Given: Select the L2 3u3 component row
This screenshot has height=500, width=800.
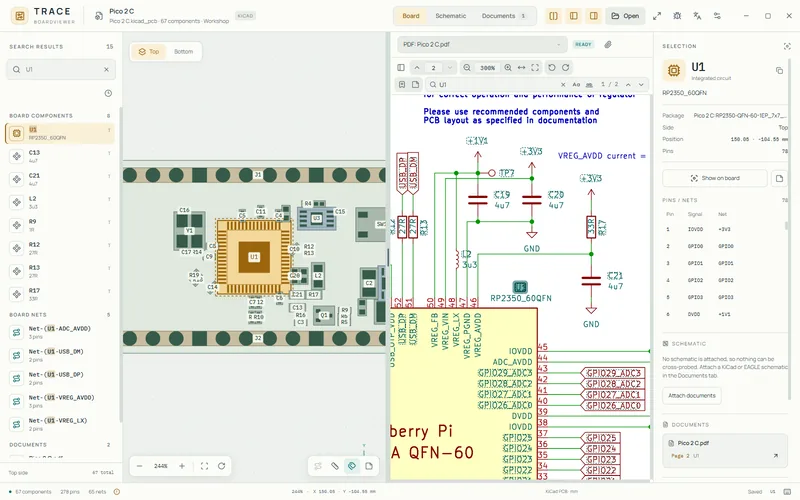Looking at the screenshot, I should (x=60, y=202).
